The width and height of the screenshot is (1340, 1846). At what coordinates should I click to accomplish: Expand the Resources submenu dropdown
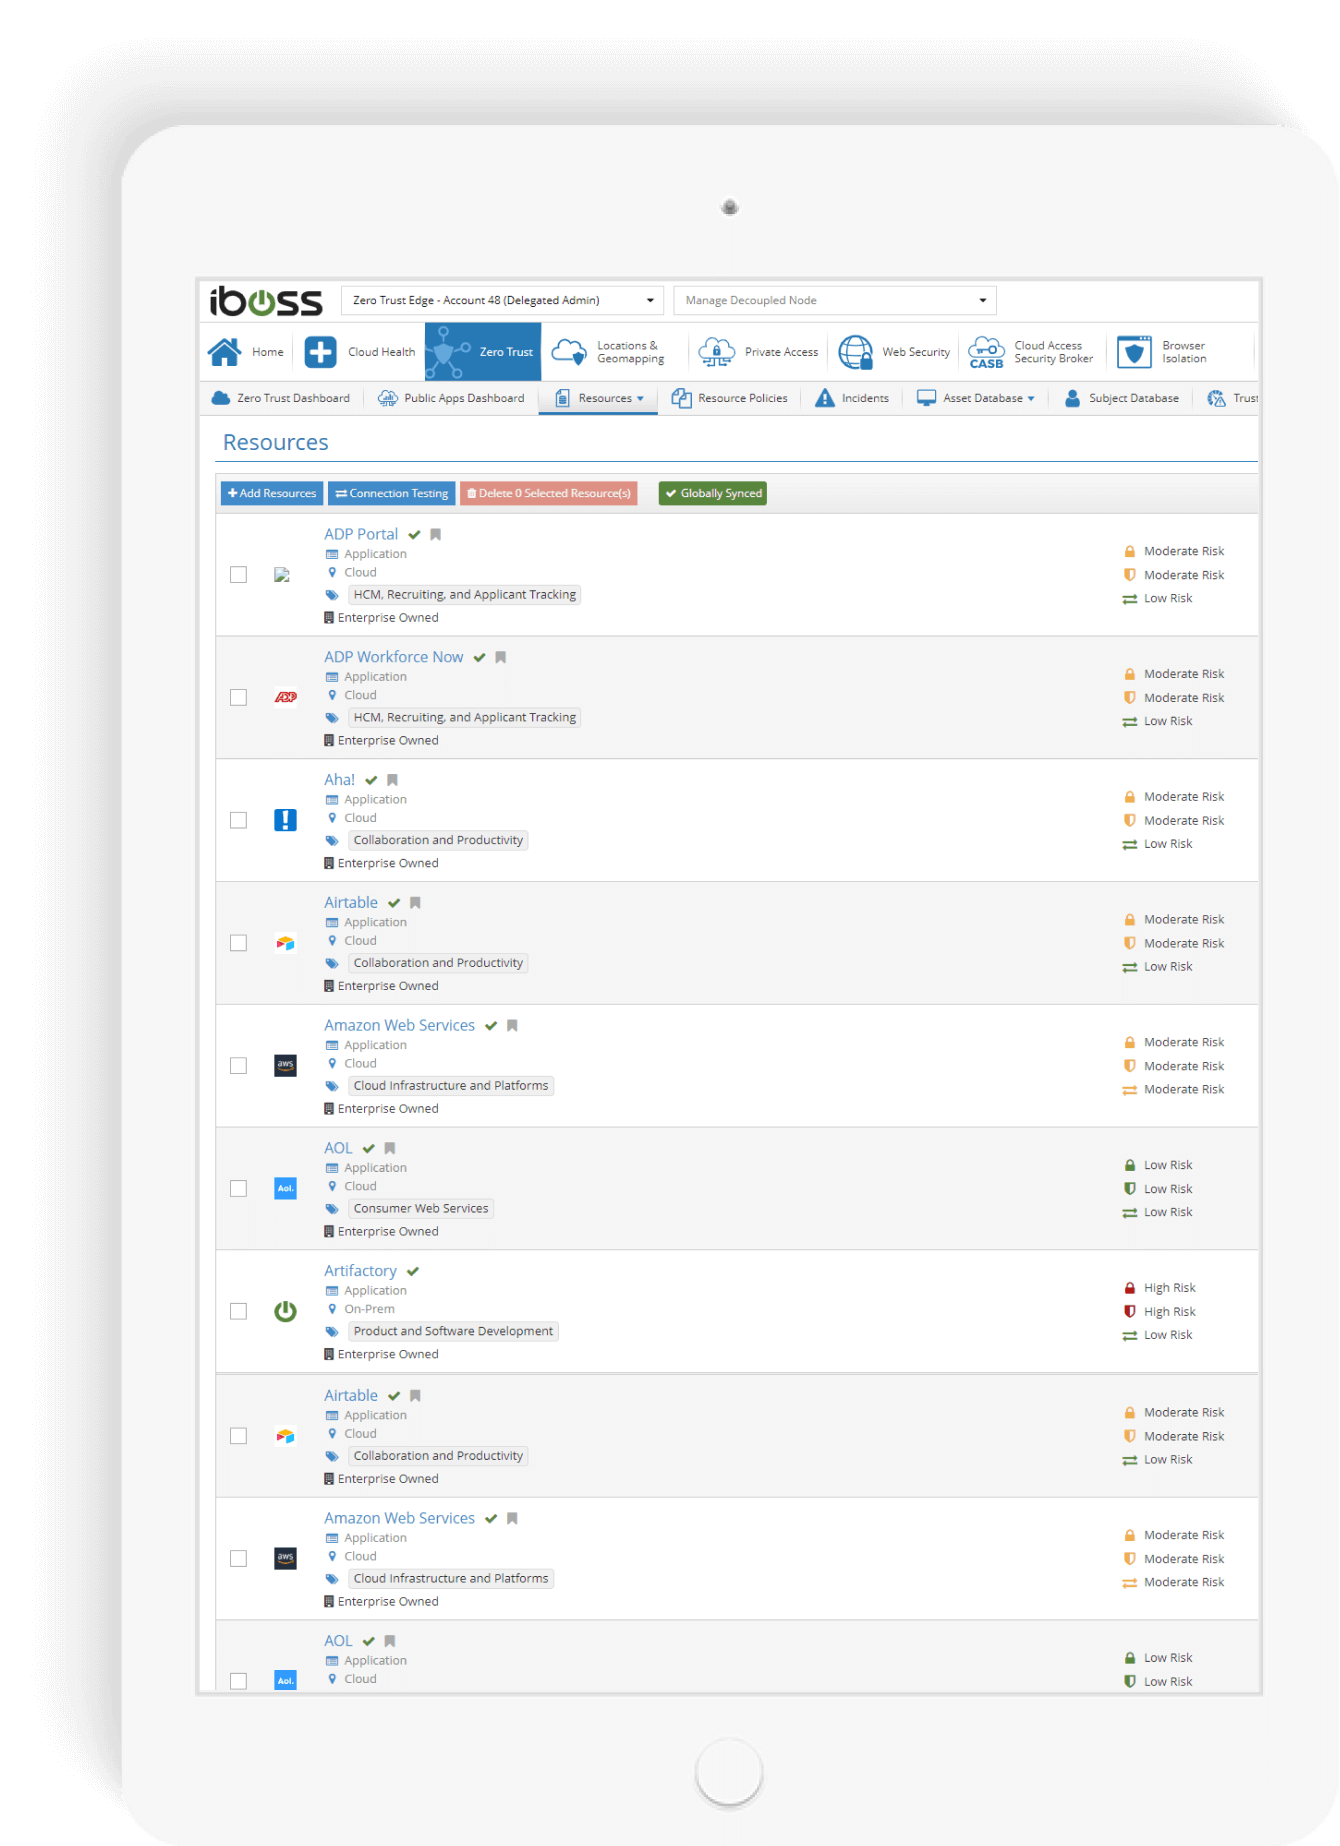pos(640,398)
